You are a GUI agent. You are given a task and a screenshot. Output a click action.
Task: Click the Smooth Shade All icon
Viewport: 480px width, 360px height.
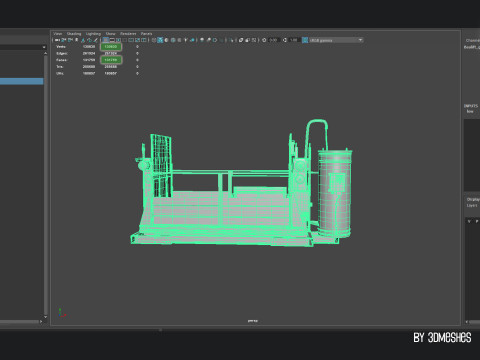pos(160,40)
